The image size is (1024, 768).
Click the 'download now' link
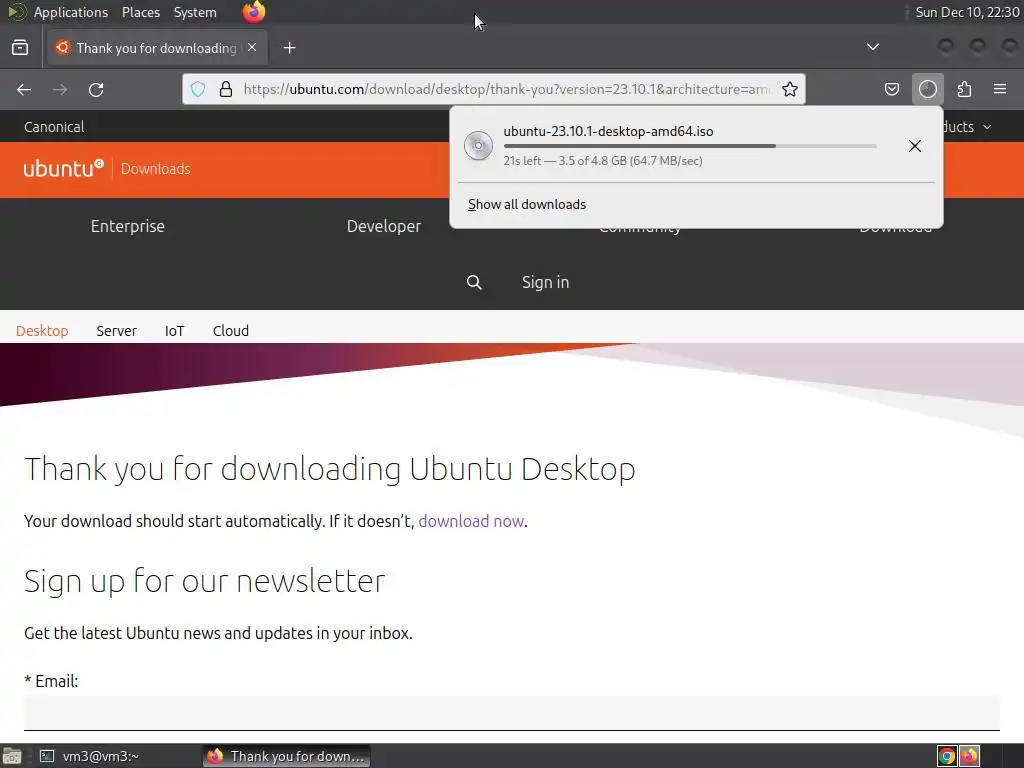pyautogui.click(x=471, y=521)
